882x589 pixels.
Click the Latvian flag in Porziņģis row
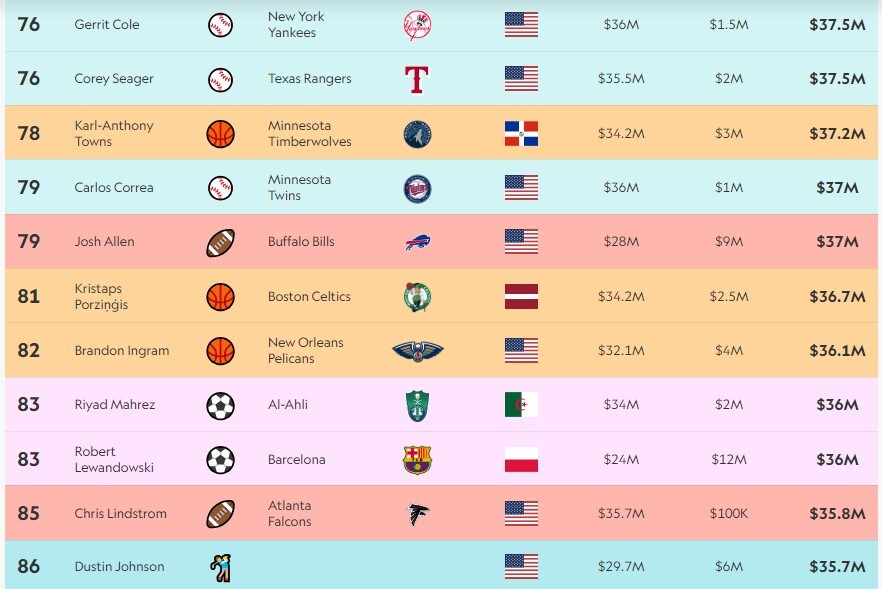pyautogui.click(x=521, y=297)
